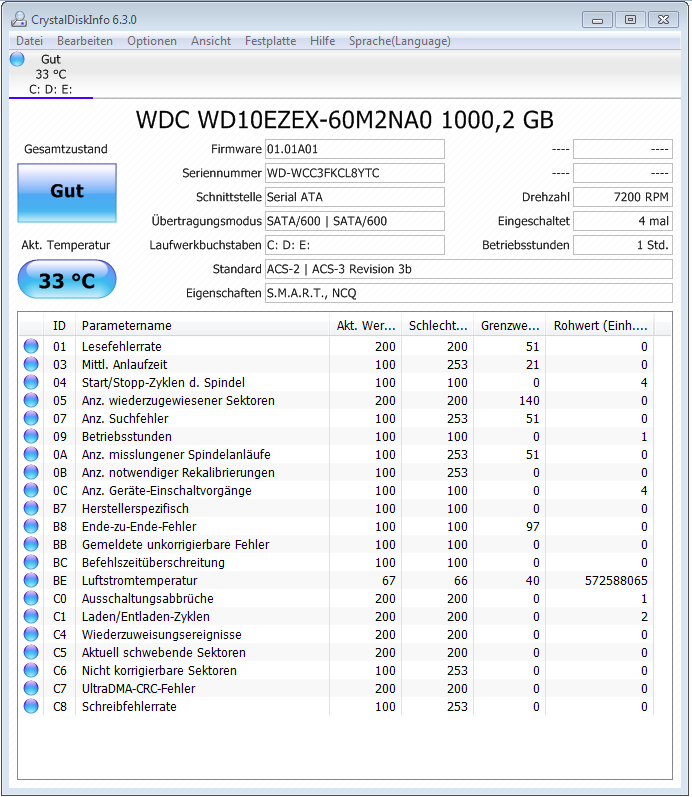Image resolution: width=692 pixels, height=797 pixels.
Task: Click status orb for Anz. misslungener Spindelanläufe
Action: click(31, 454)
